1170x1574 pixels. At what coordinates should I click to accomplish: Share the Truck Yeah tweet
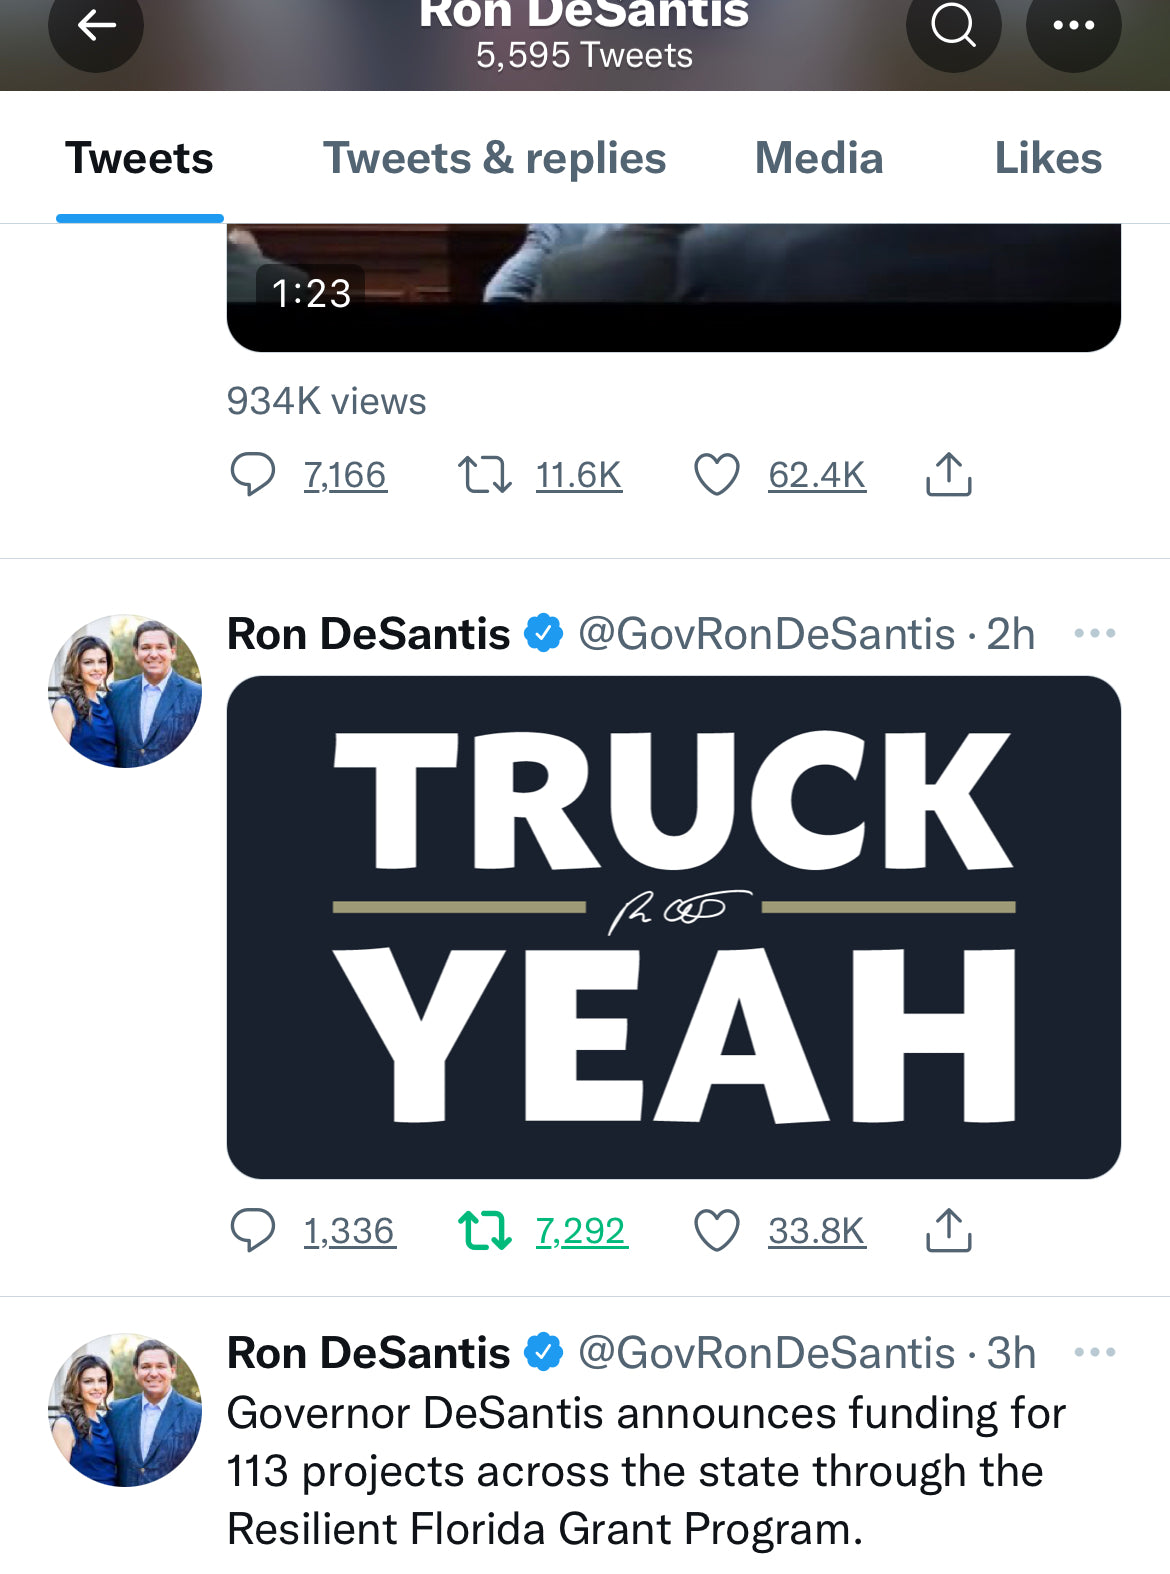pos(948,1230)
